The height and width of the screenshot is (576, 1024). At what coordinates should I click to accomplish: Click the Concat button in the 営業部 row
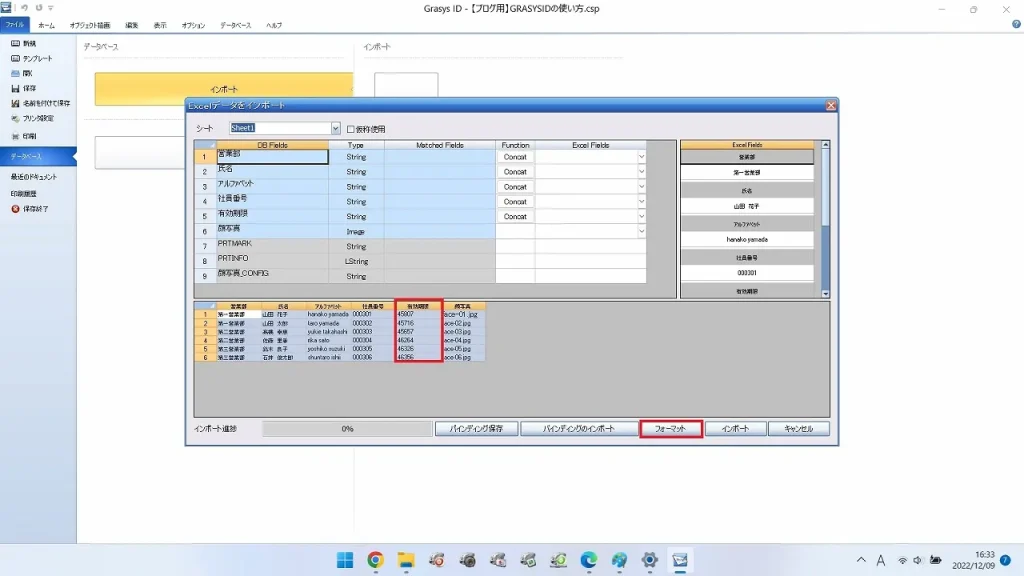[515, 157]
